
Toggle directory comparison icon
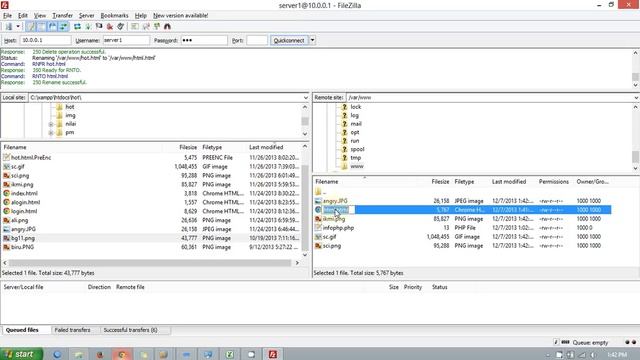click(x=146, y=27)
